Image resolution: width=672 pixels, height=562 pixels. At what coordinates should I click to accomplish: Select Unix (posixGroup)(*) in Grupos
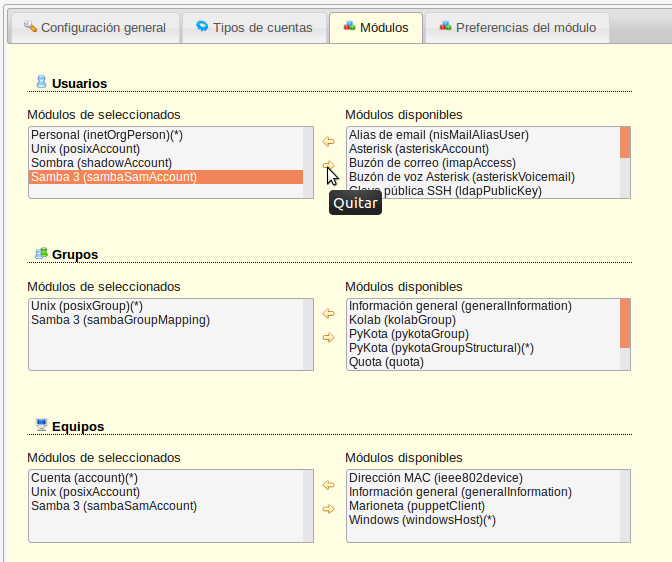(166, 306)
